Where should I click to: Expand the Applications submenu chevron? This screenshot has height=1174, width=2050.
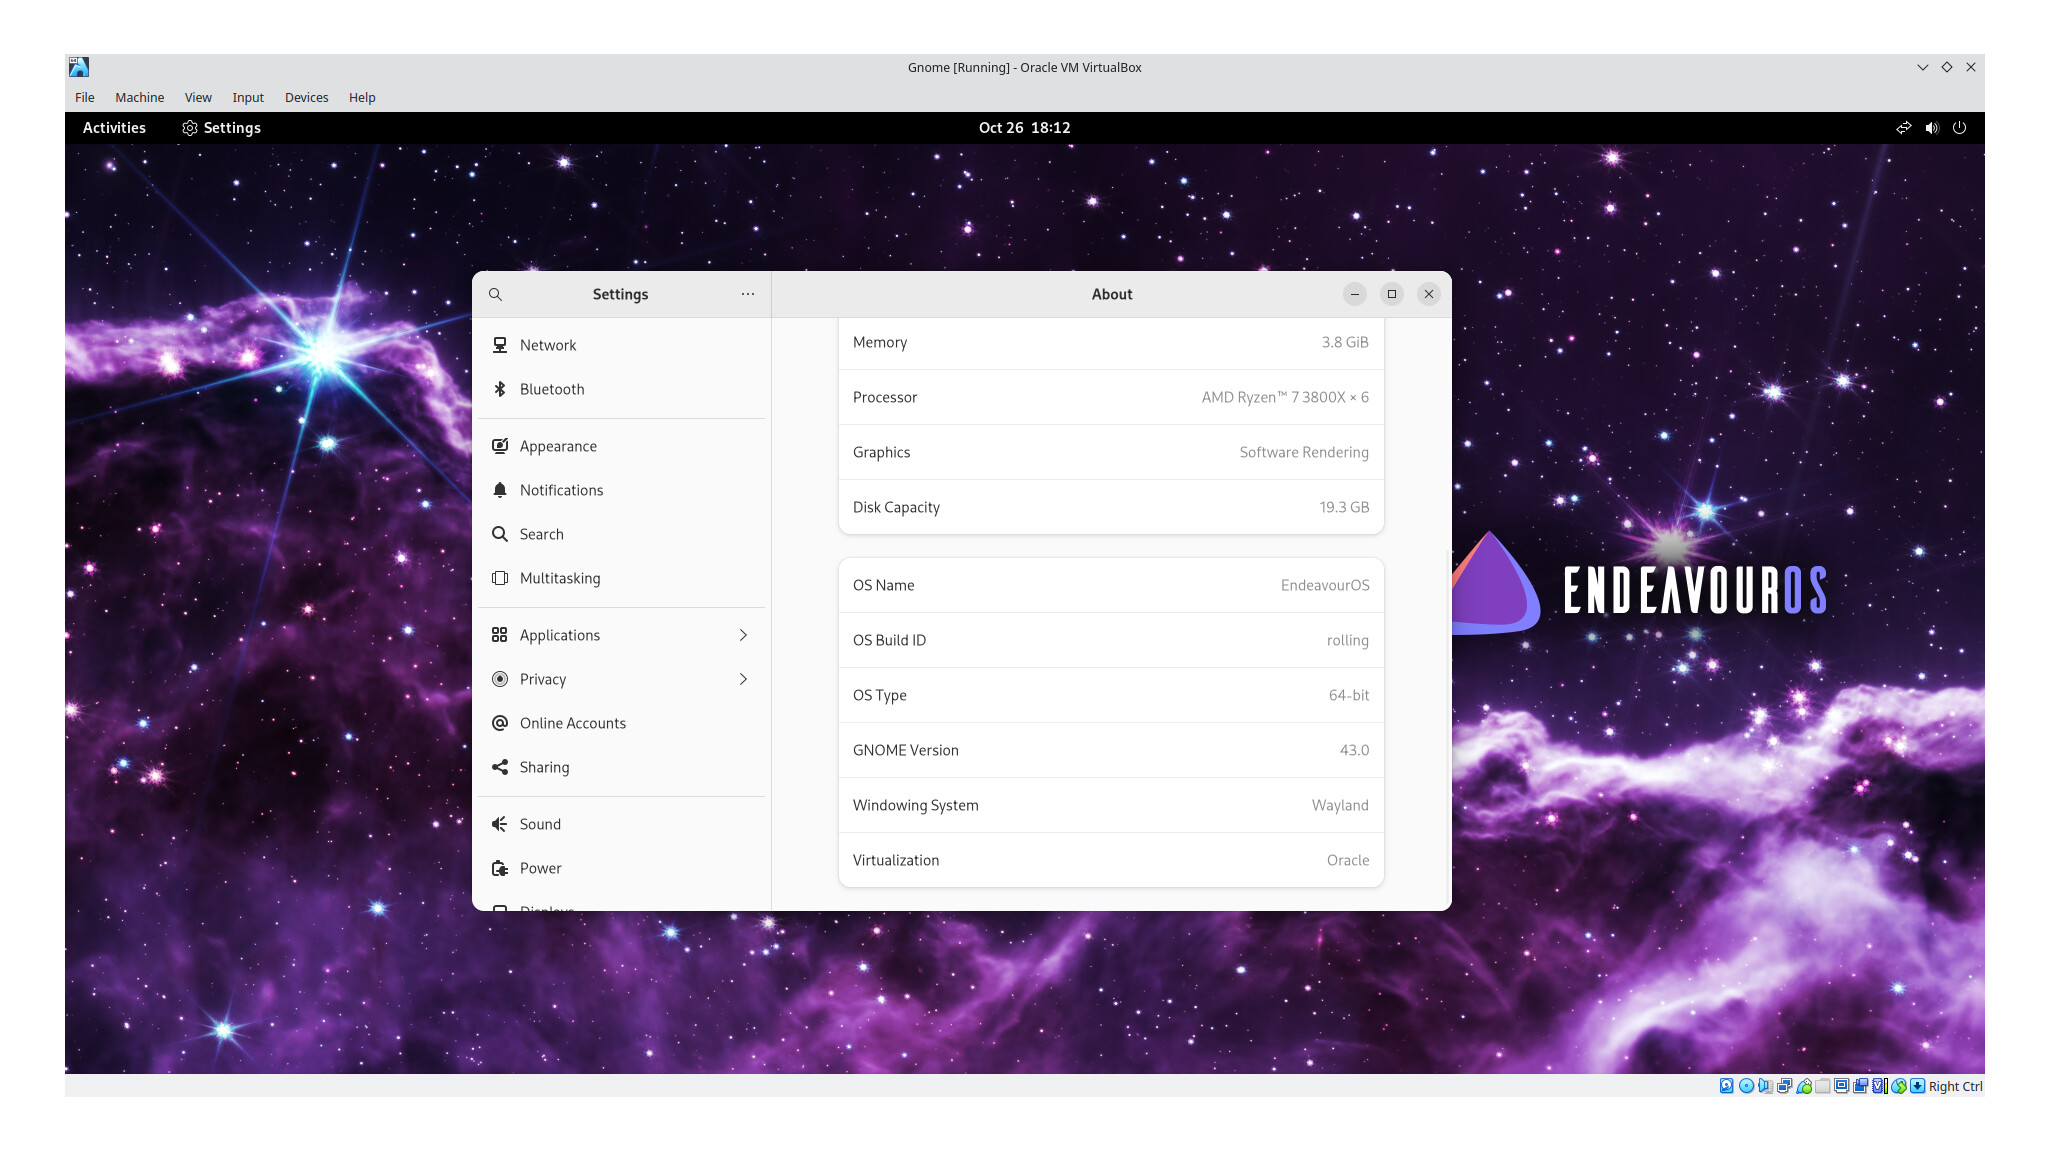click(x=743, y=635)
